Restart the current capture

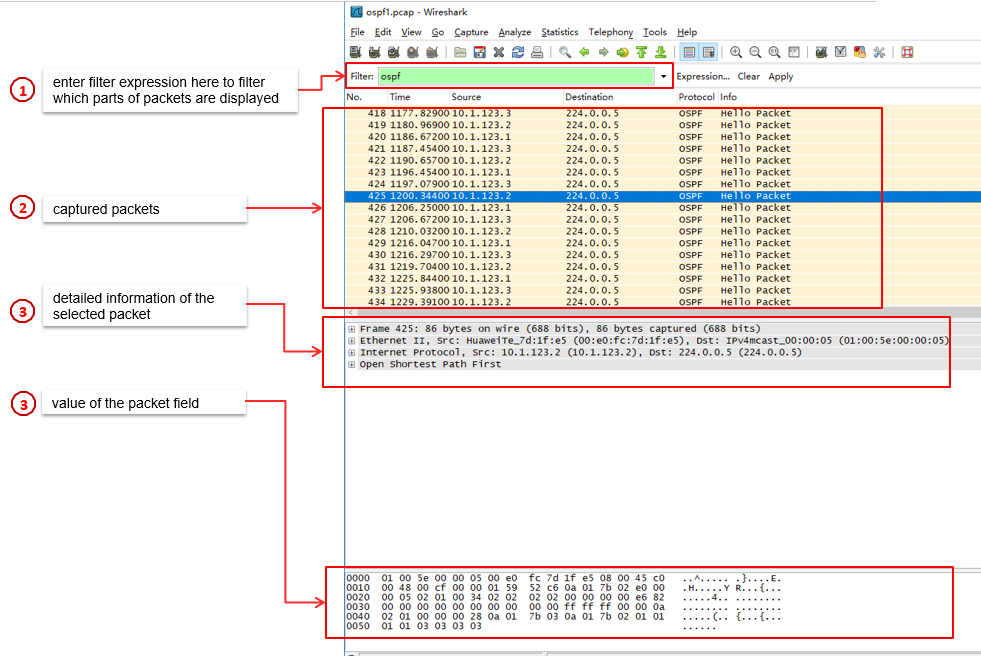(432, 53)
